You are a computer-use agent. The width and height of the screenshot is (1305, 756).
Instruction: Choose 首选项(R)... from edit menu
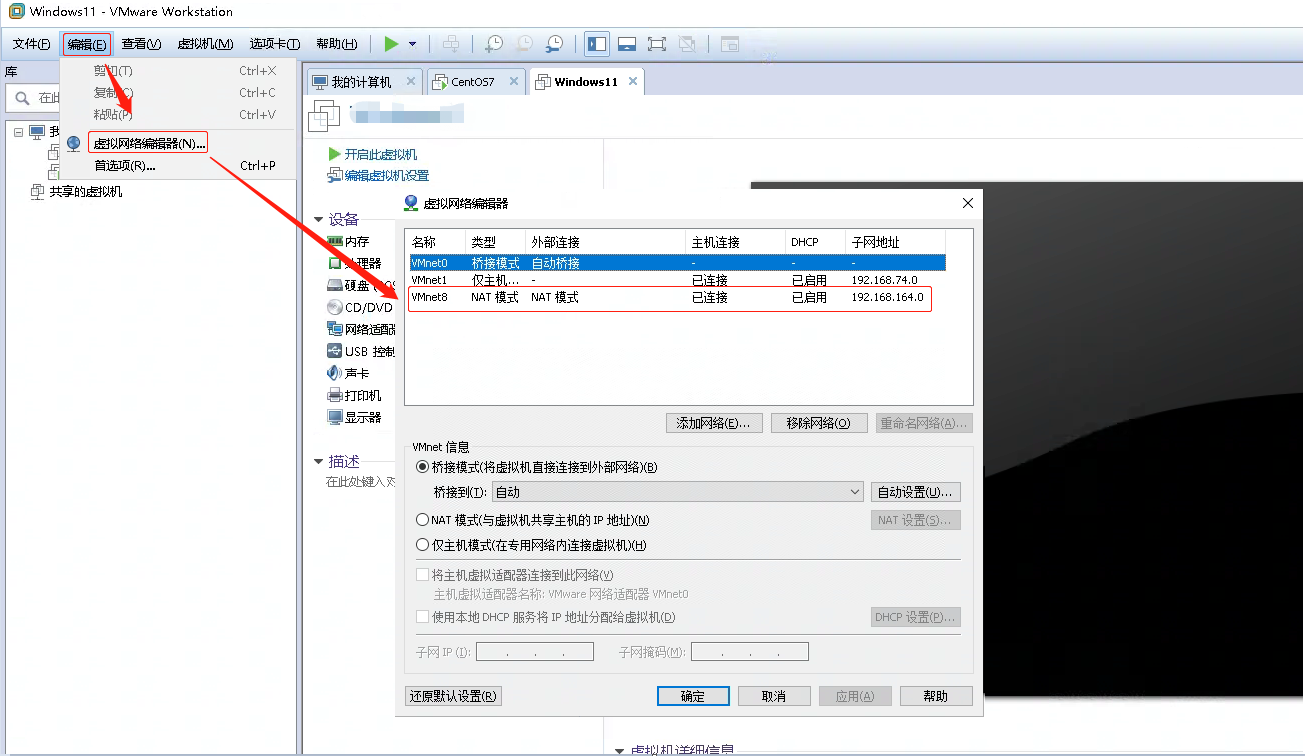click(x=125, y=166)
